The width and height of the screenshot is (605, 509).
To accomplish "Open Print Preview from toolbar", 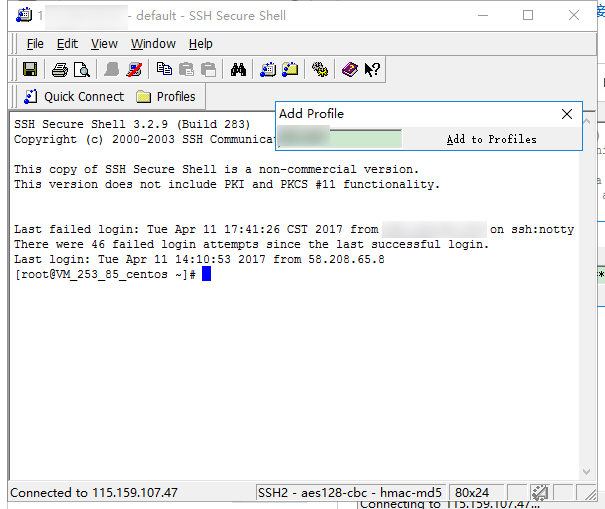I will [x=82, y=70].
